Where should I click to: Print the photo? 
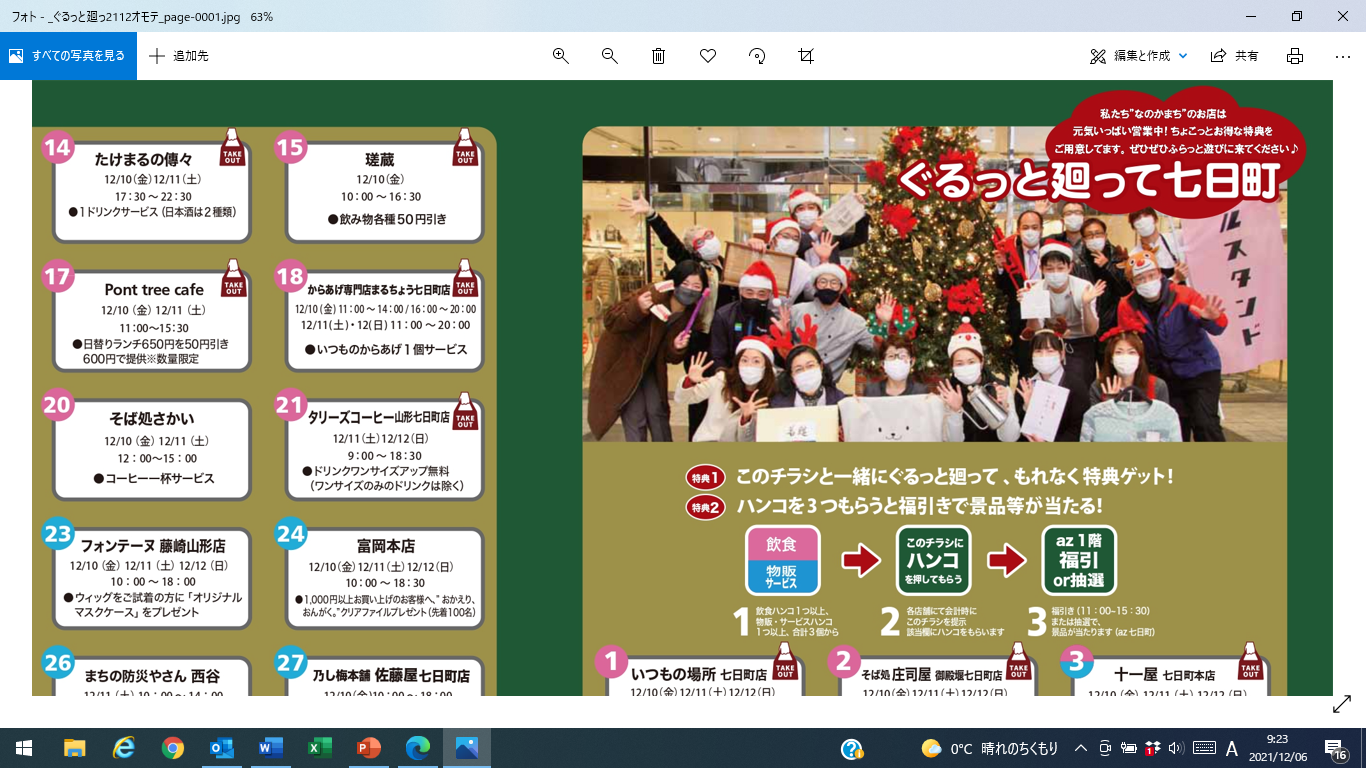(1295, 56)
